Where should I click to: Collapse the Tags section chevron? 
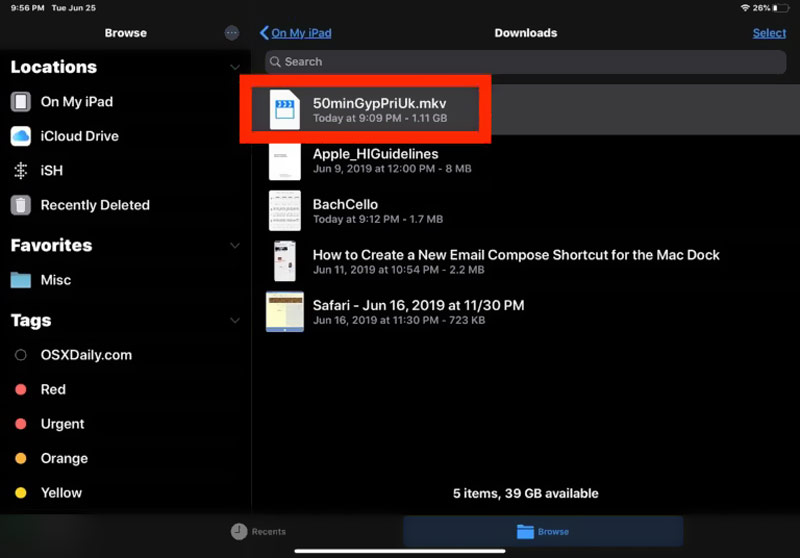(235, 321)
